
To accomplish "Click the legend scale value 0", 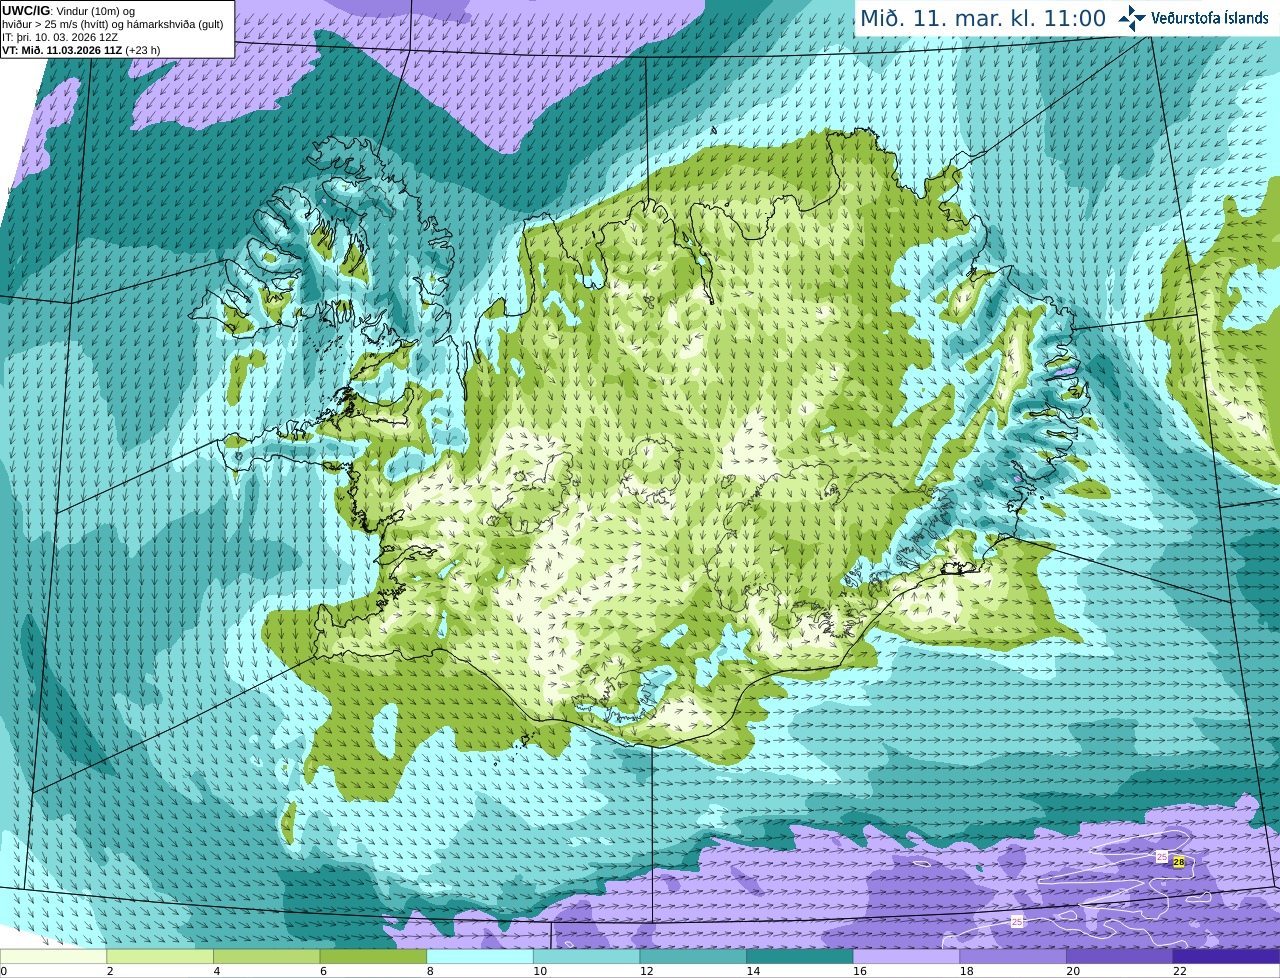I will [3, 971].
